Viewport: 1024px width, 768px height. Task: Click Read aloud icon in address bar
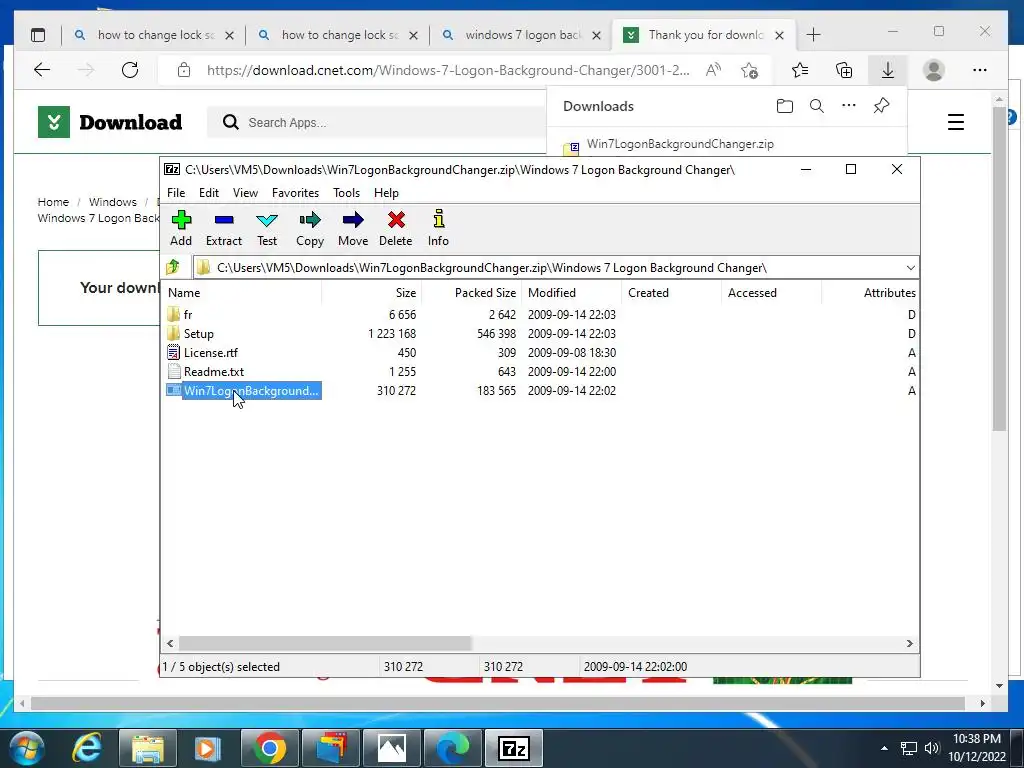714,70
